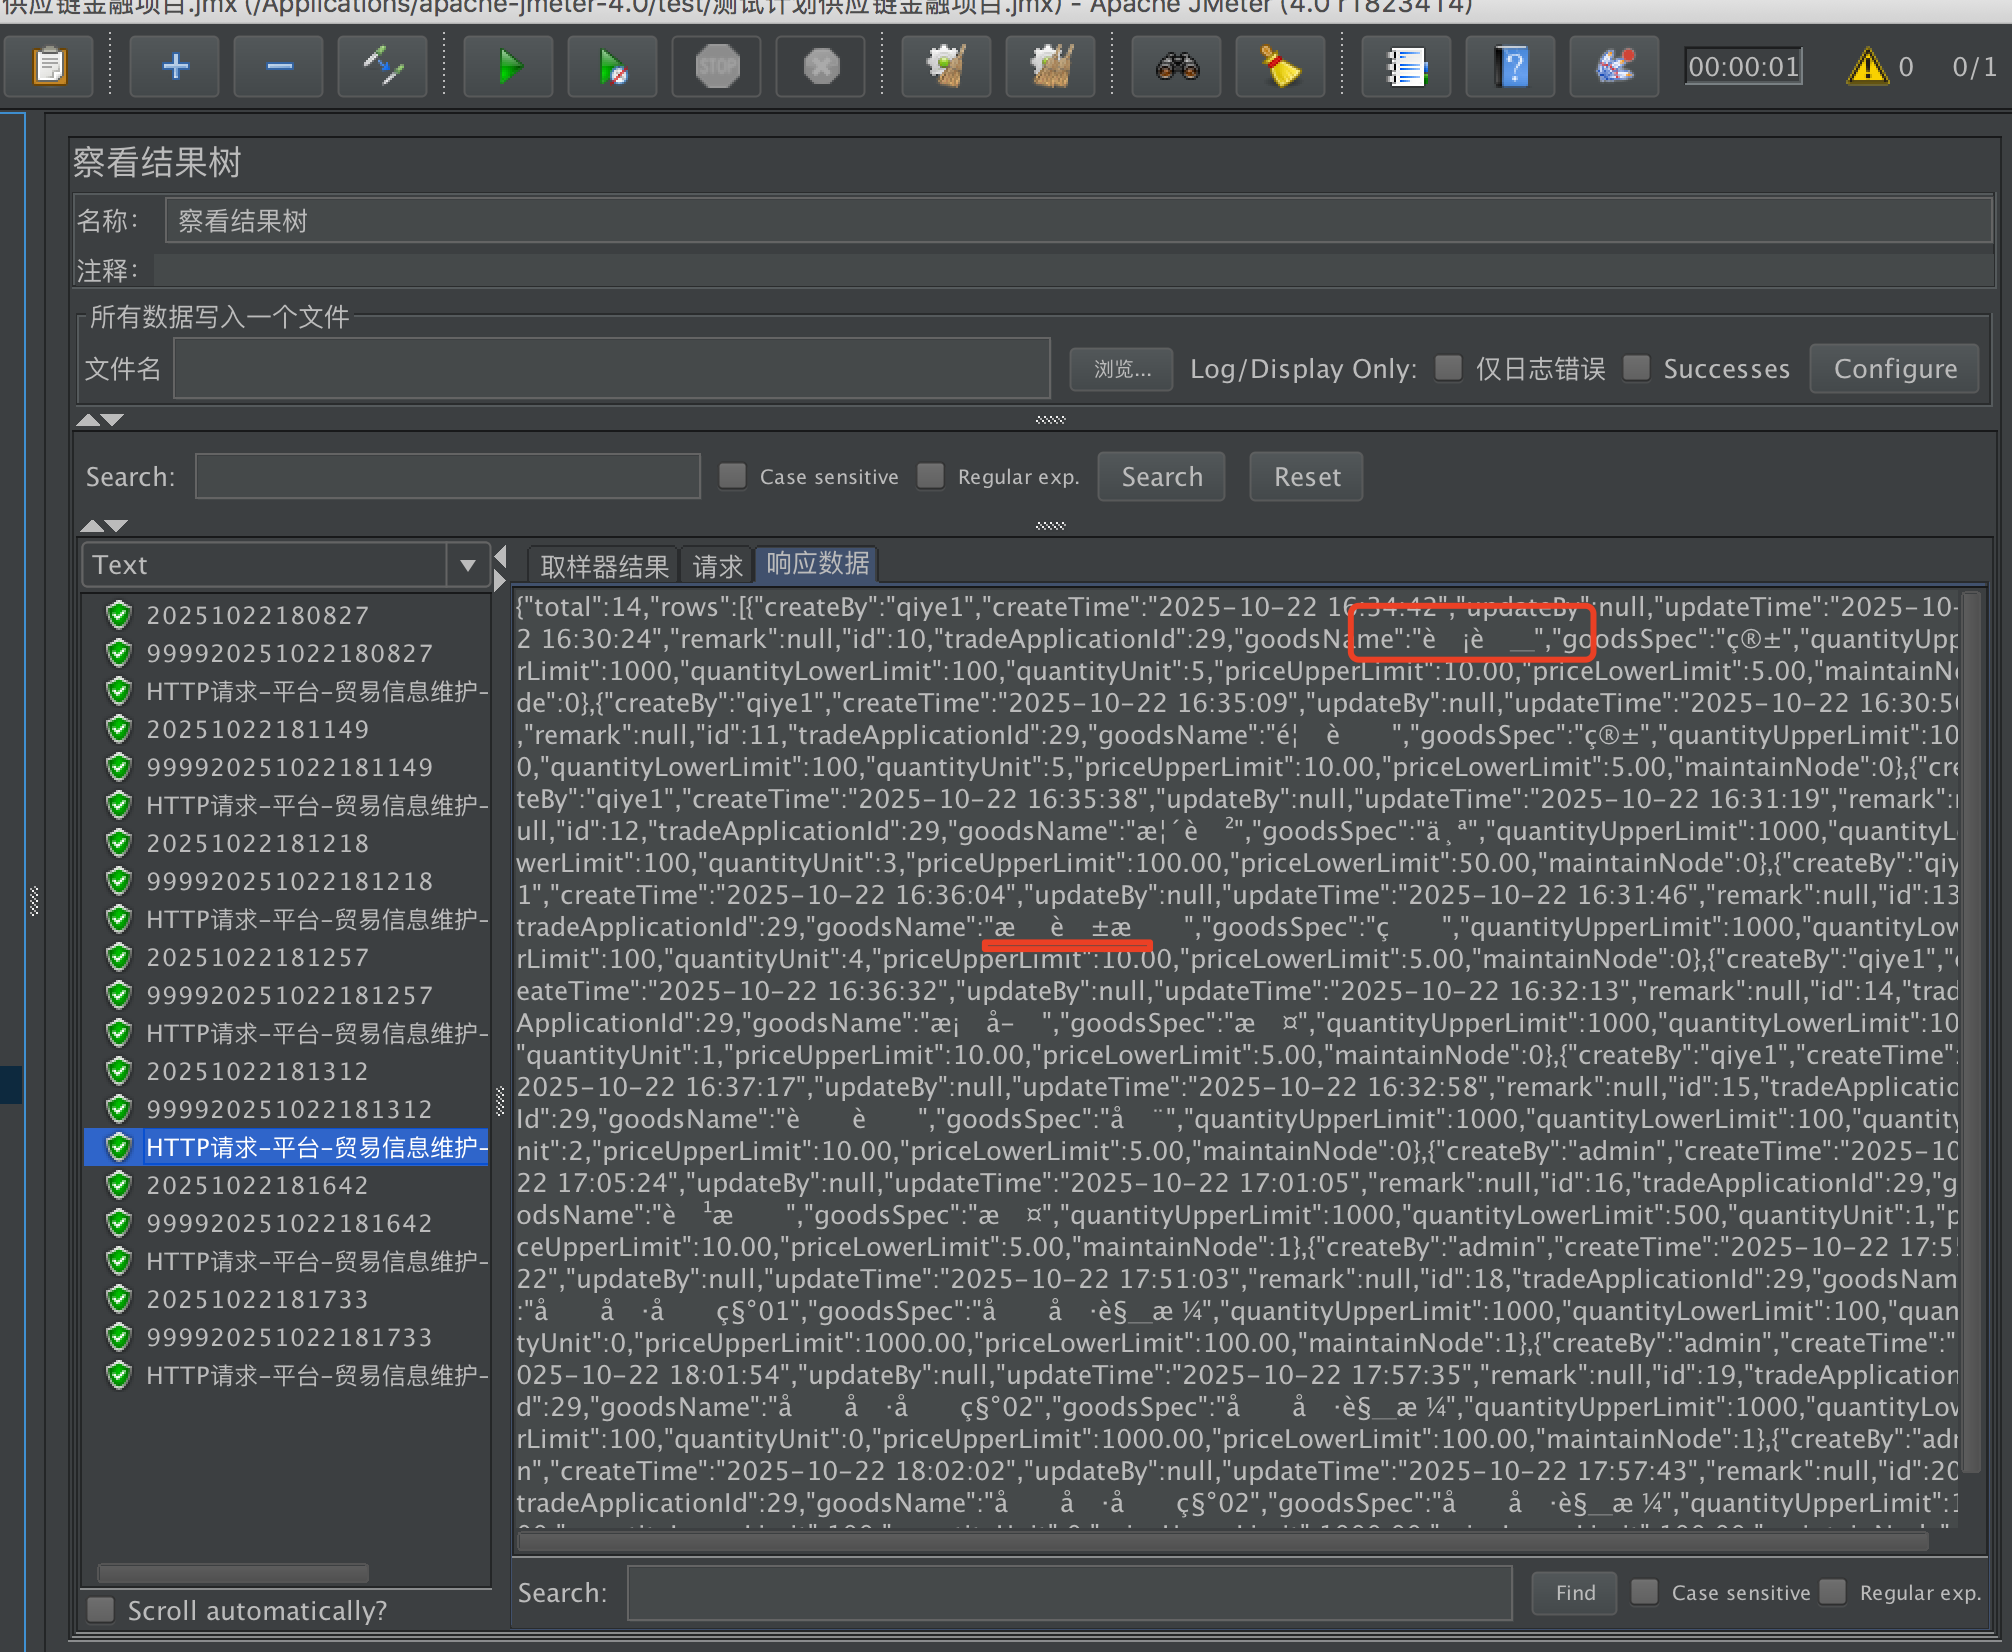The width and height of the screenshot is (2012, 1652).
Task: Click Start no pauses icon
Action: (612, 67)
